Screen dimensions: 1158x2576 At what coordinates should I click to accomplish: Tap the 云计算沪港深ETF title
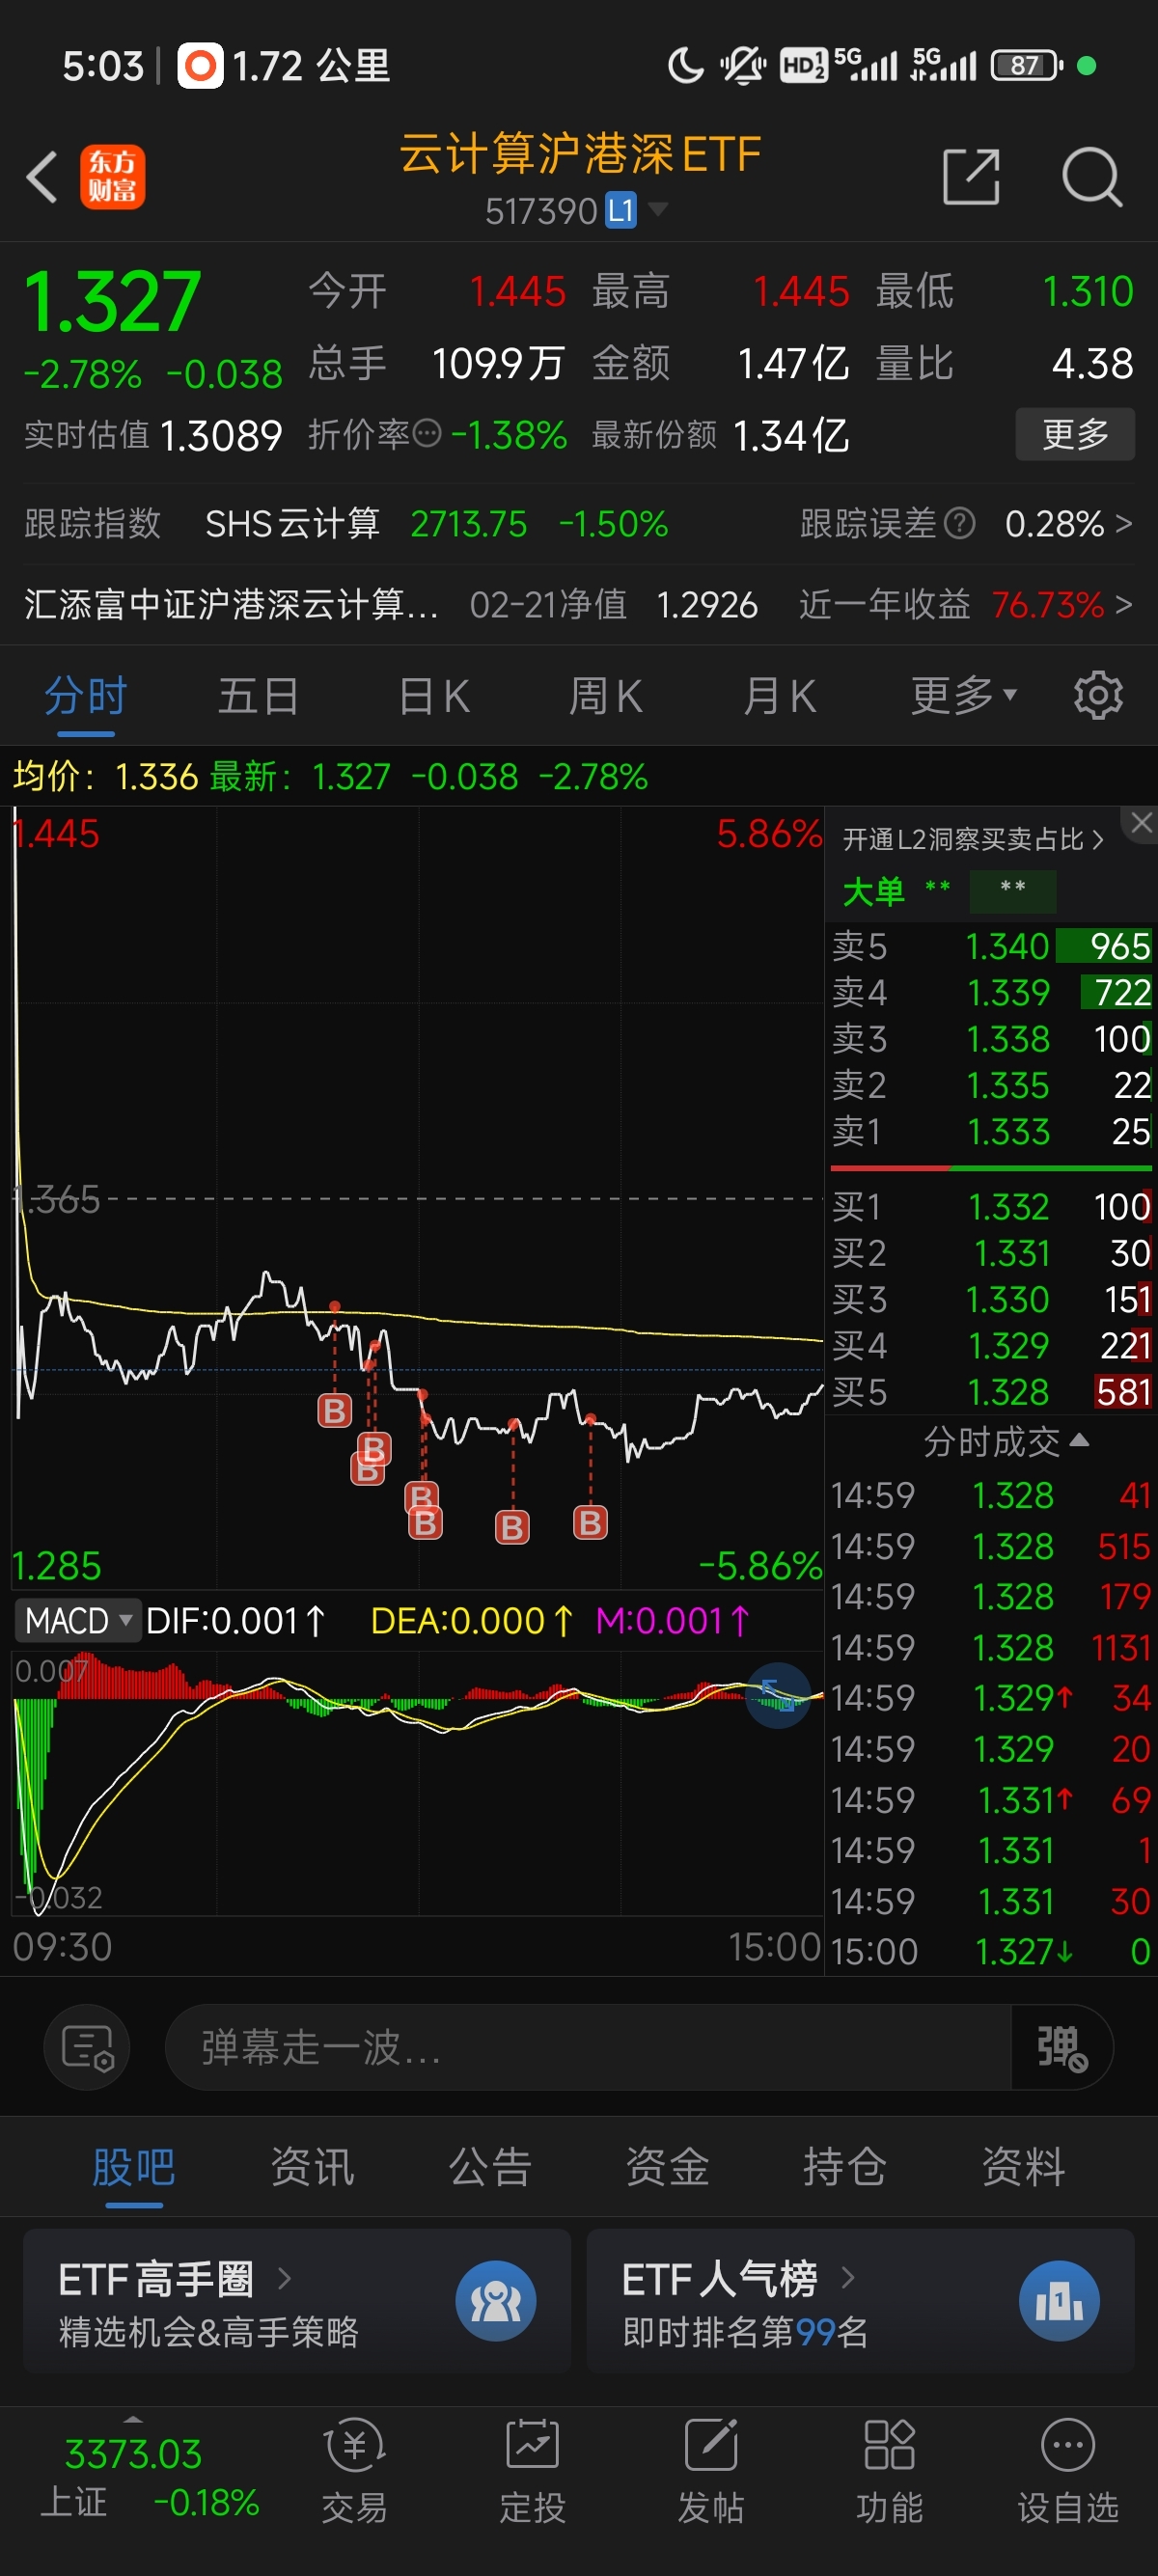(x=580, y=154)
